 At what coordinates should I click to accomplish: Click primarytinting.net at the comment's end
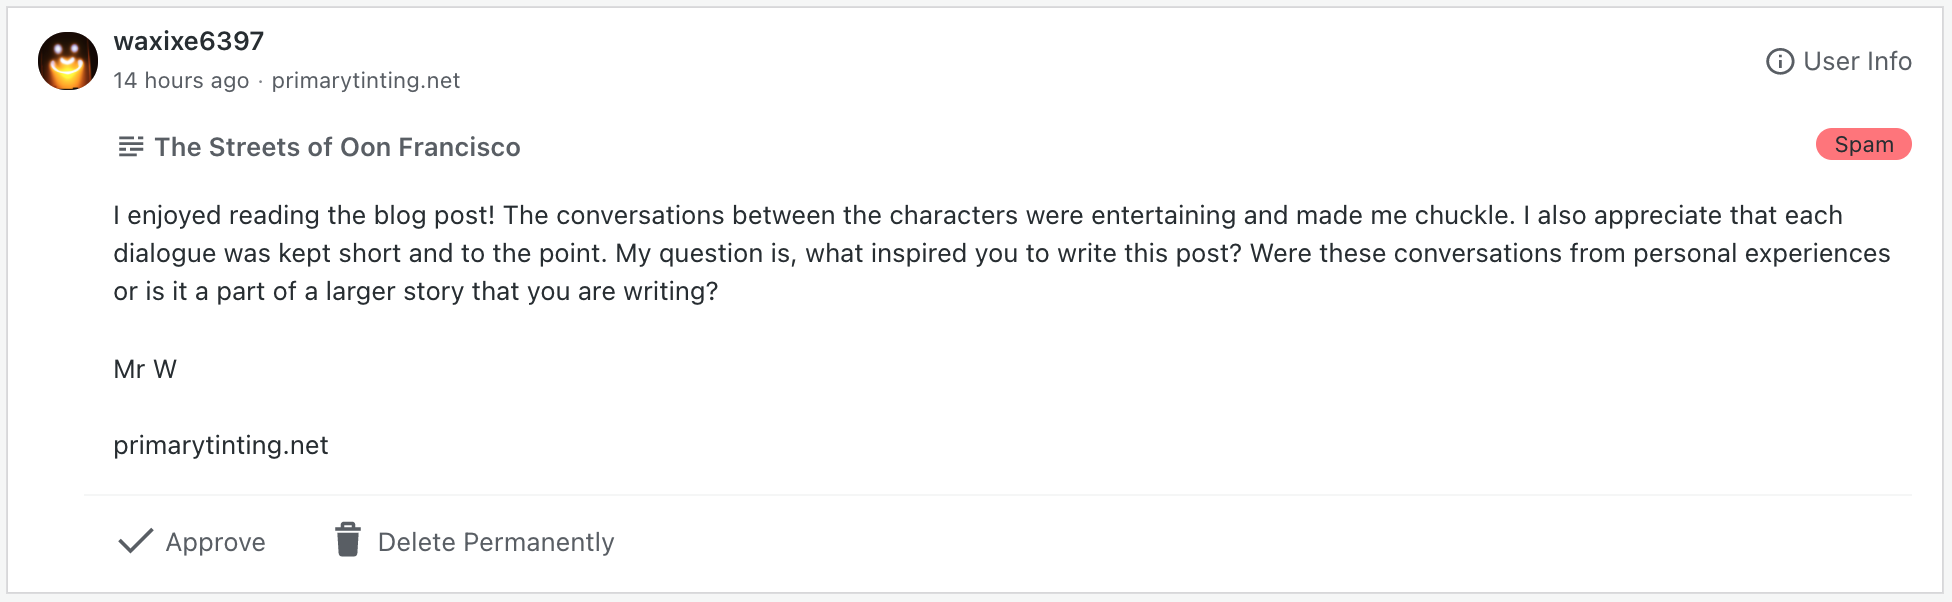(221, 445)
